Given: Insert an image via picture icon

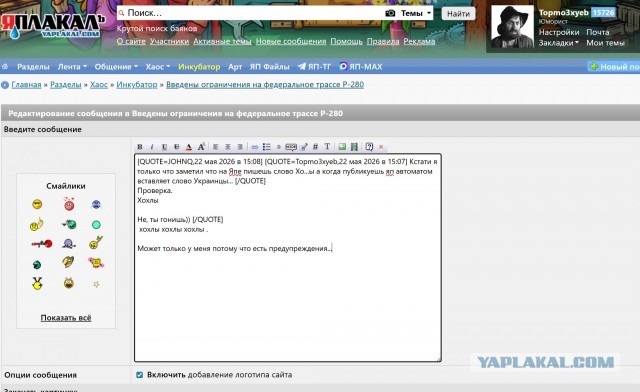Looking at the screenshot, I should tap(342, 147).
